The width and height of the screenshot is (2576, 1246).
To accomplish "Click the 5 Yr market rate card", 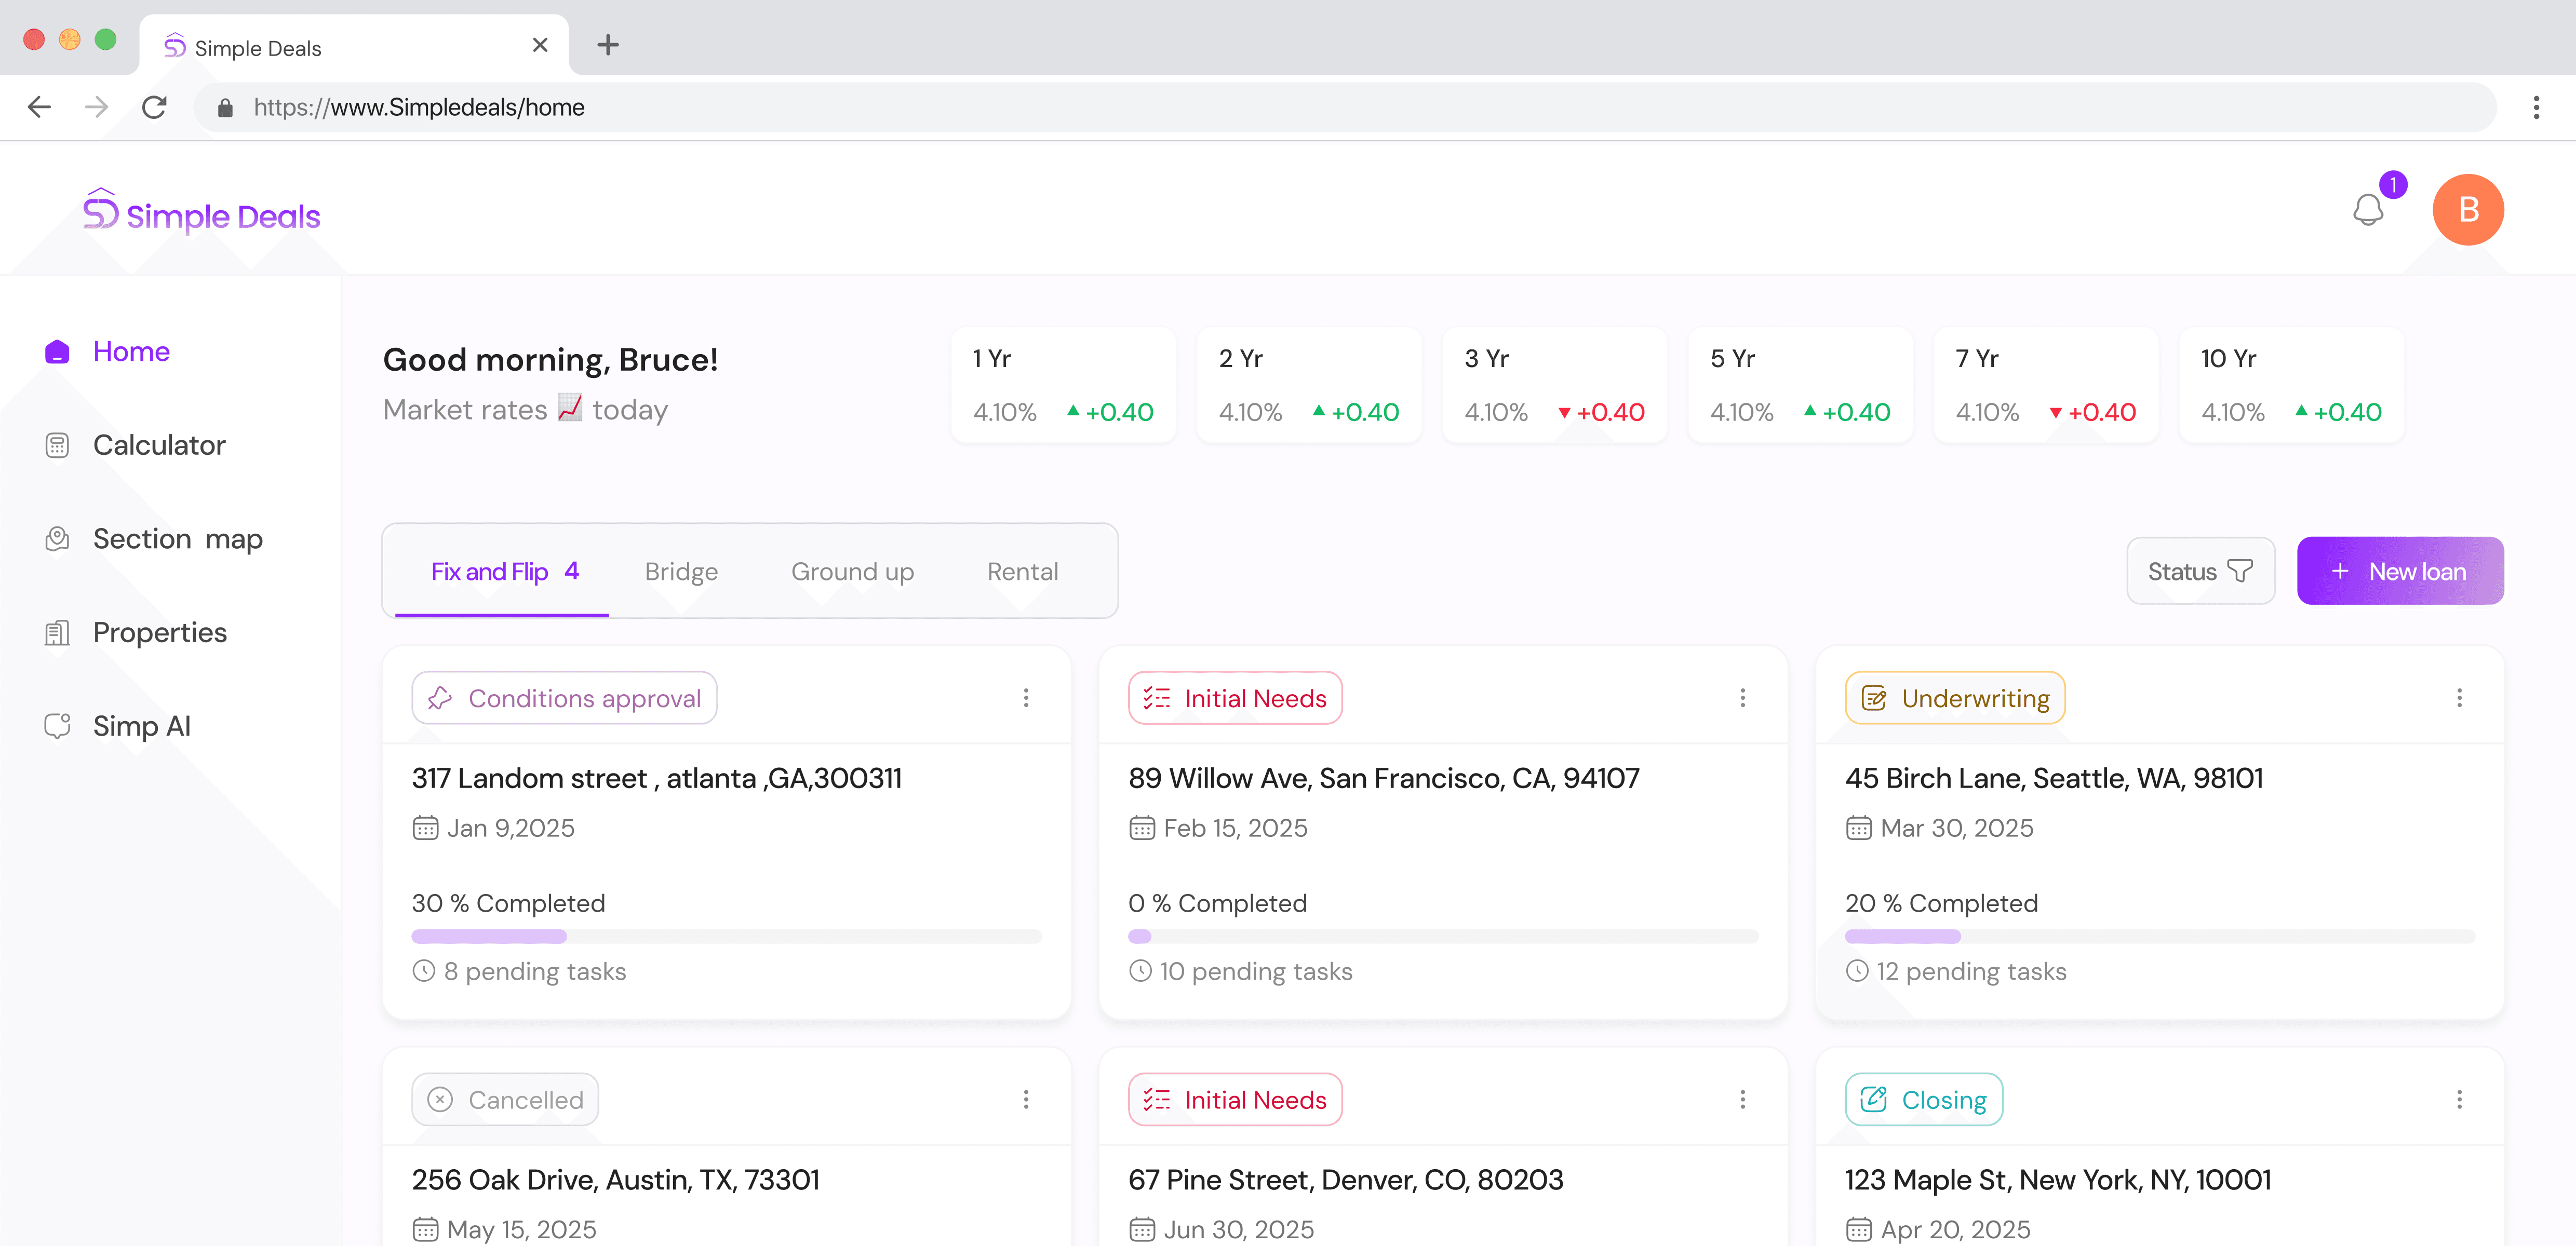I will click(1800, 385).
